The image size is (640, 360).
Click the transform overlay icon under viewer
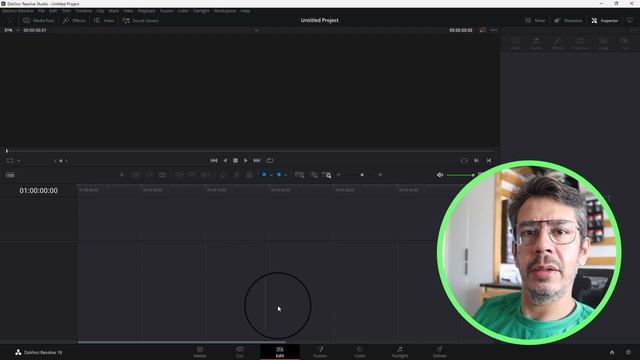point(10,161)
